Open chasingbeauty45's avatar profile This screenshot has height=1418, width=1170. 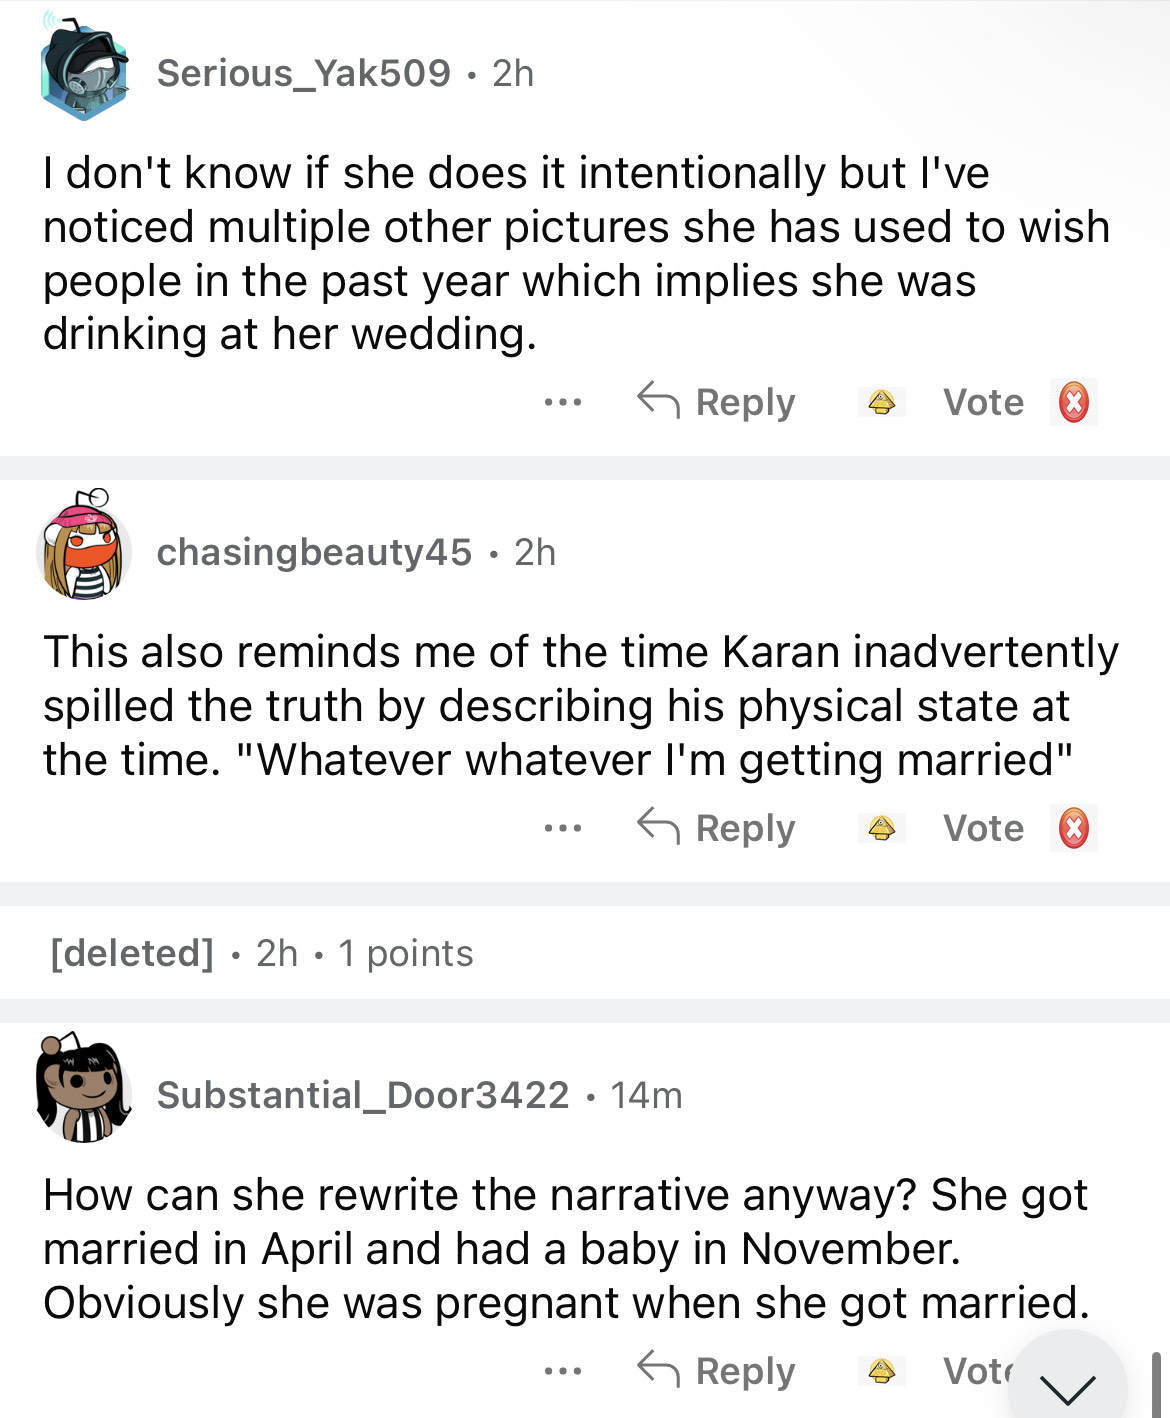(85, 549)
